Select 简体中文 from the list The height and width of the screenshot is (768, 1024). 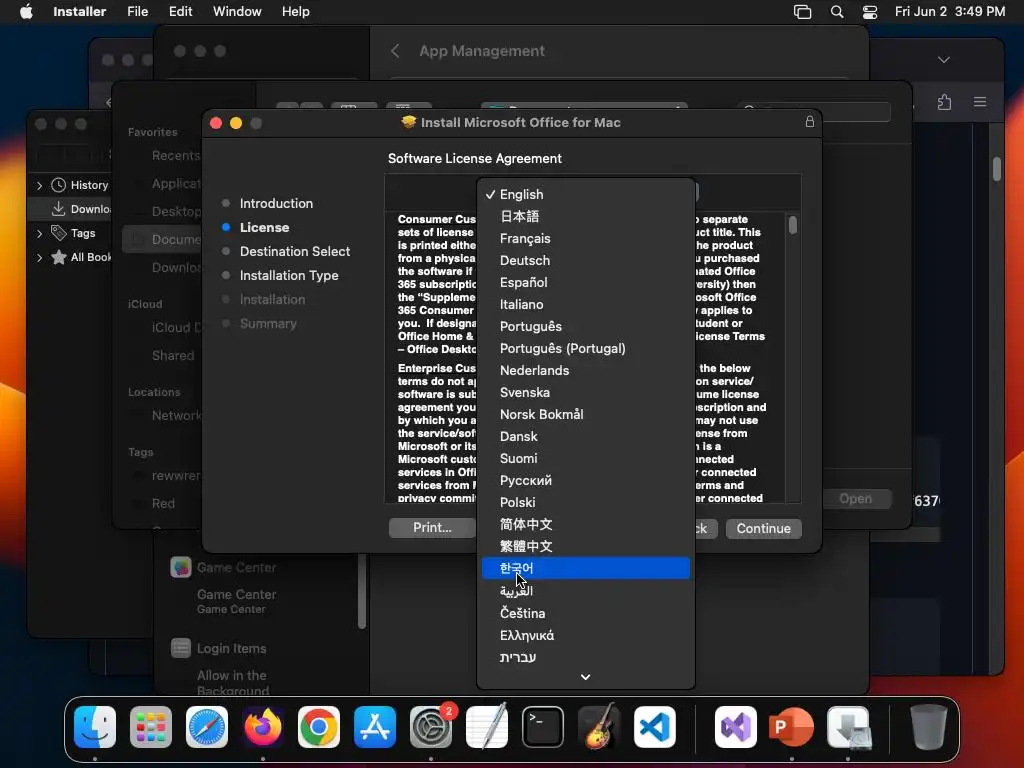point(585,524)
